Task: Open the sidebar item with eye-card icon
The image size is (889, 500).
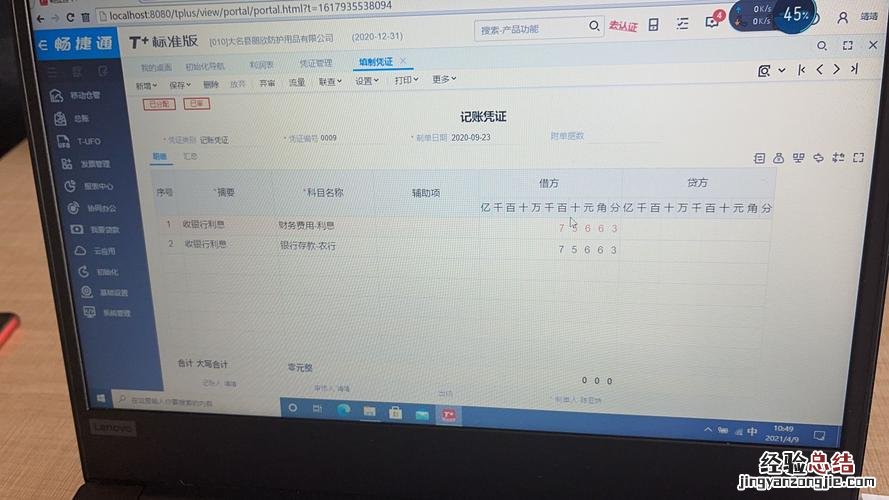Action: (x=77, y=230)
